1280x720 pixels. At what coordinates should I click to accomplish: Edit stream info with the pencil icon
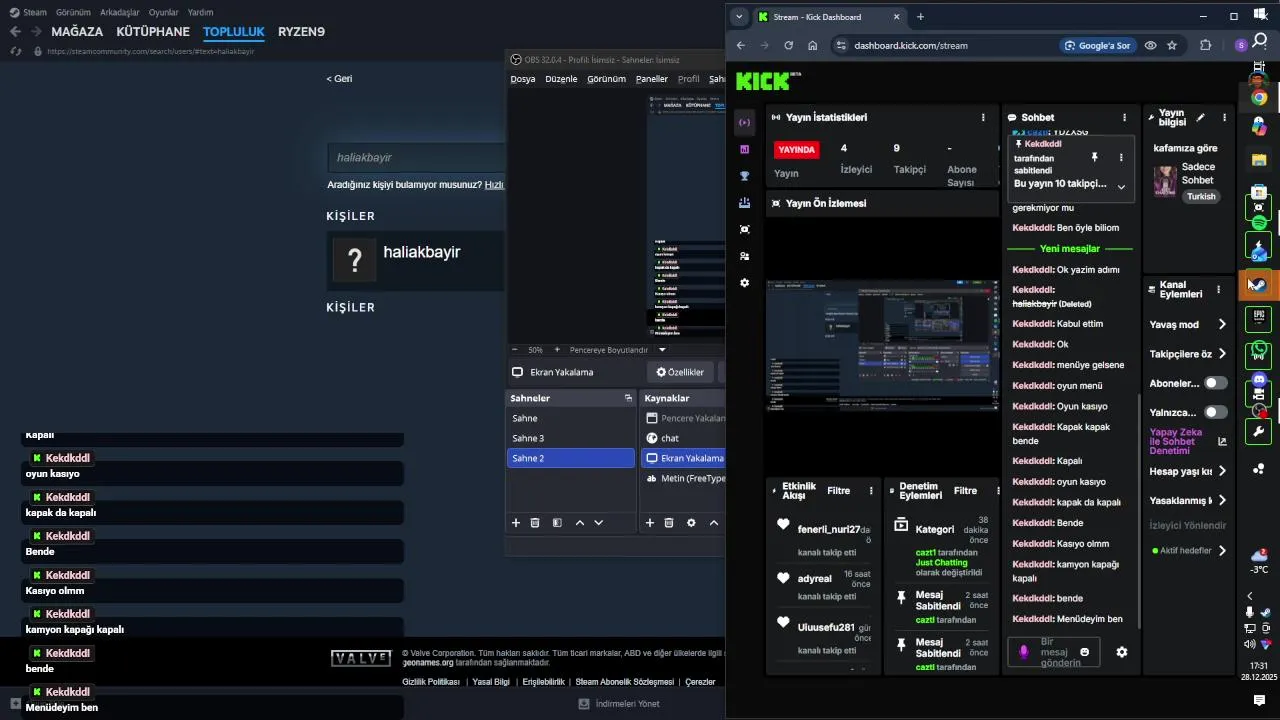coord(1200,117)
